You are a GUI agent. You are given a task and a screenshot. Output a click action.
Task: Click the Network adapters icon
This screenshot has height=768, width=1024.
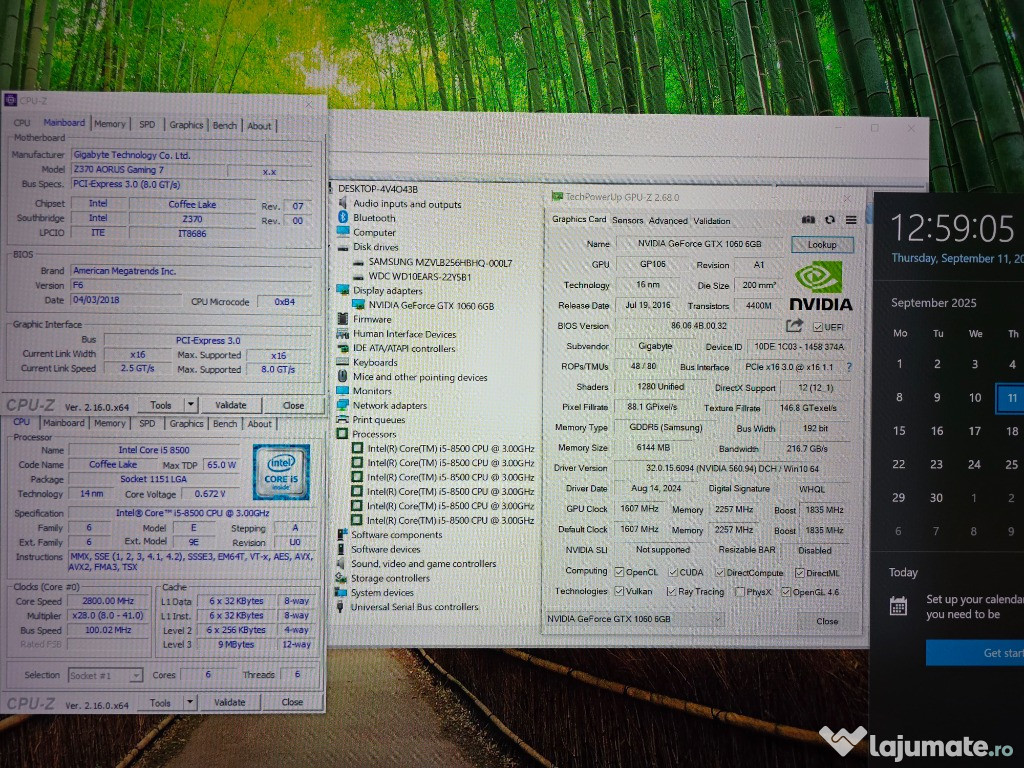(343, 405)
